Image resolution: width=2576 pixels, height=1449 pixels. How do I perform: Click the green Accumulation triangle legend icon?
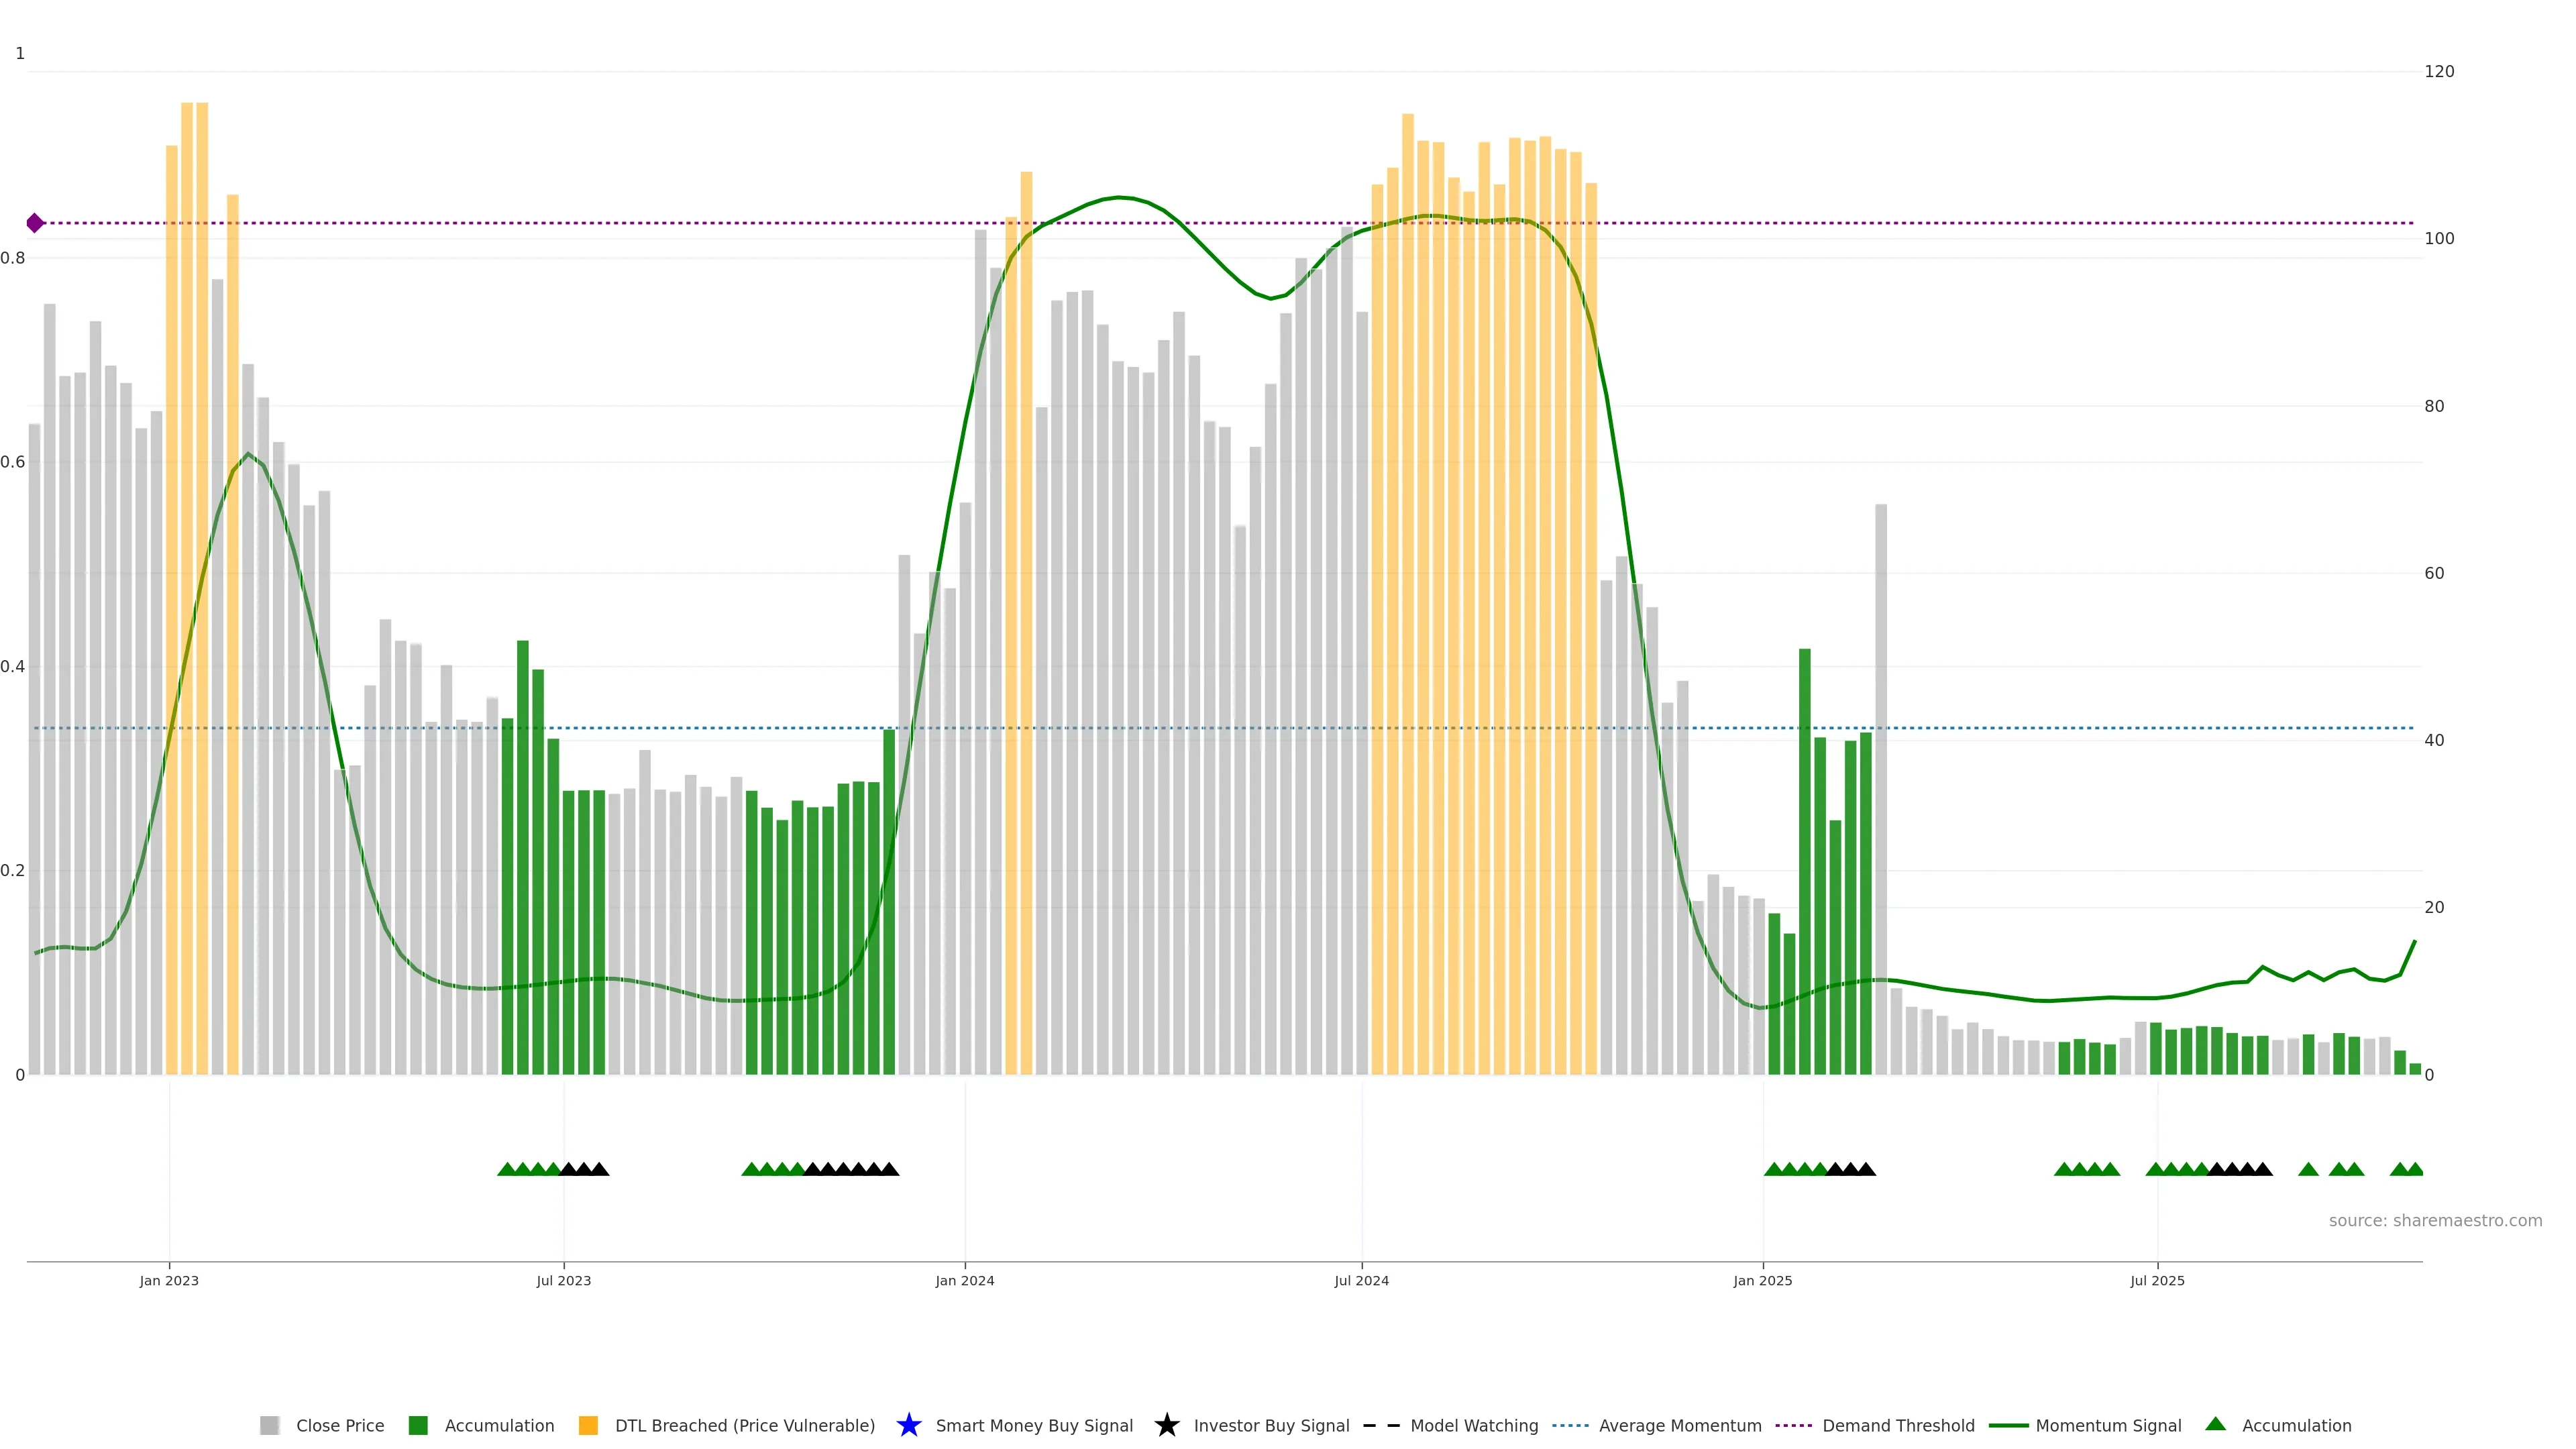(2215, 1424)
